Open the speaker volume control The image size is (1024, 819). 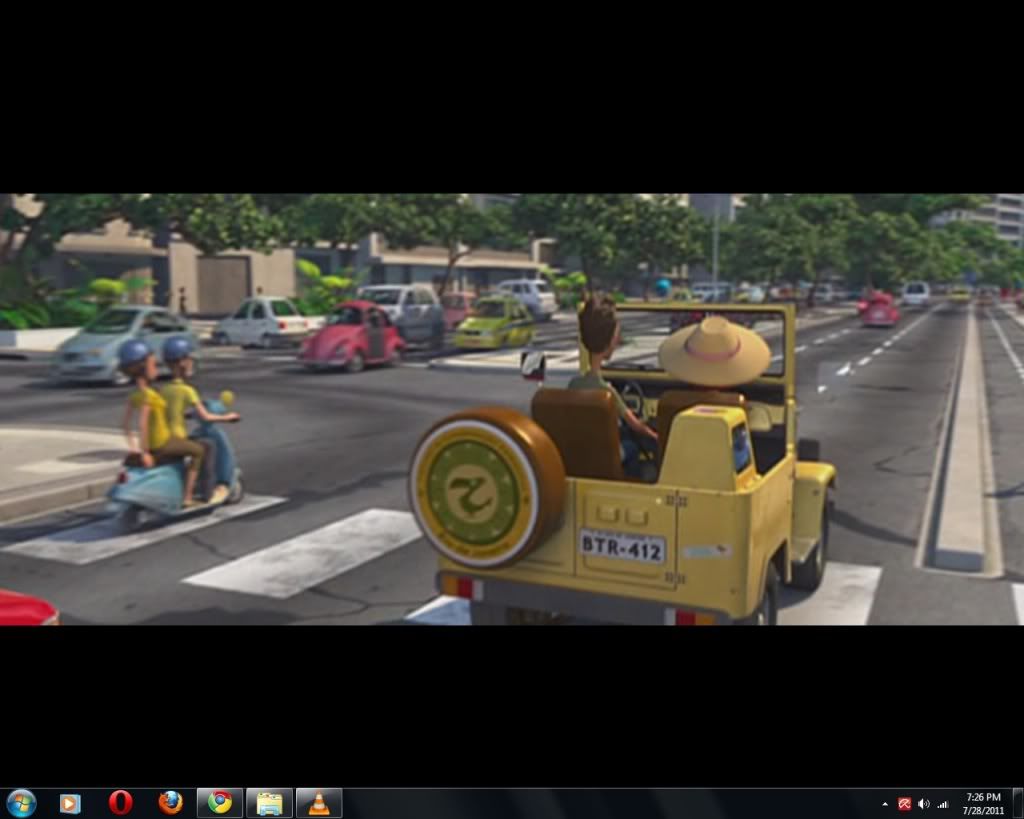(x=923, y=804)
